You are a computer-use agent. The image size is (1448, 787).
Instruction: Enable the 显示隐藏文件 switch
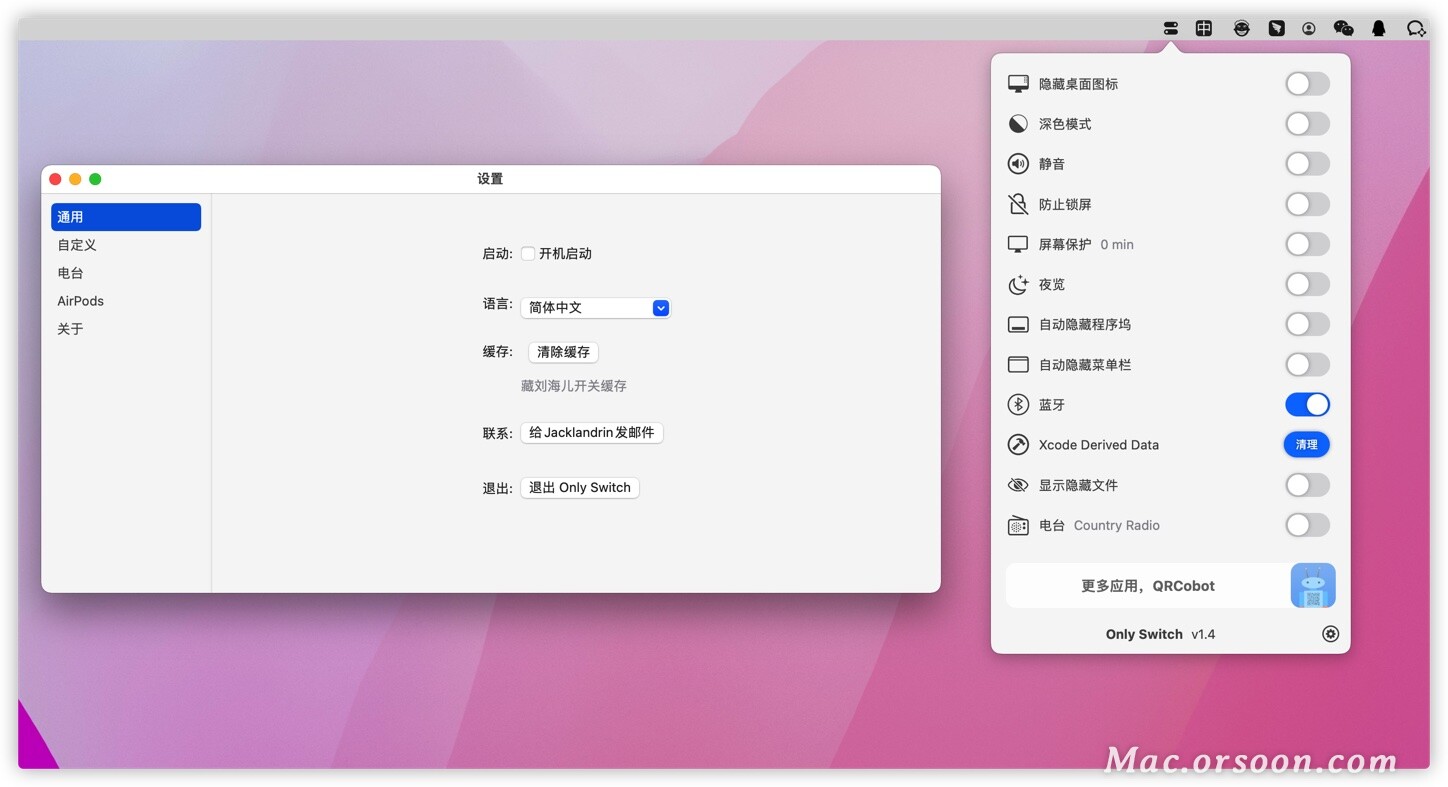(x=1307, y=485)
